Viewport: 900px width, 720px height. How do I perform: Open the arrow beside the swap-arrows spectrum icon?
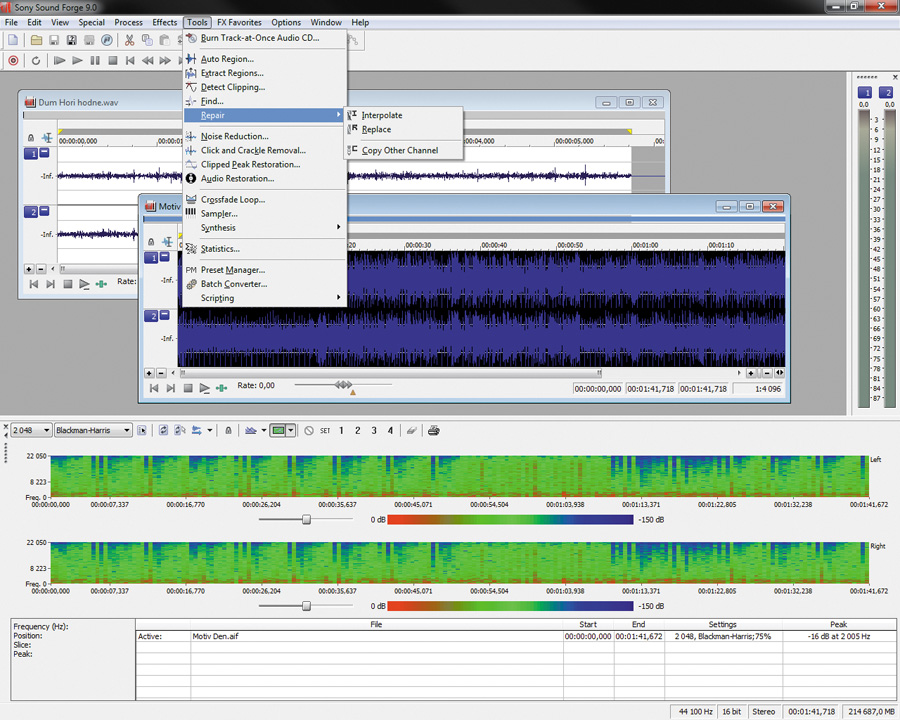coord(210,430)
